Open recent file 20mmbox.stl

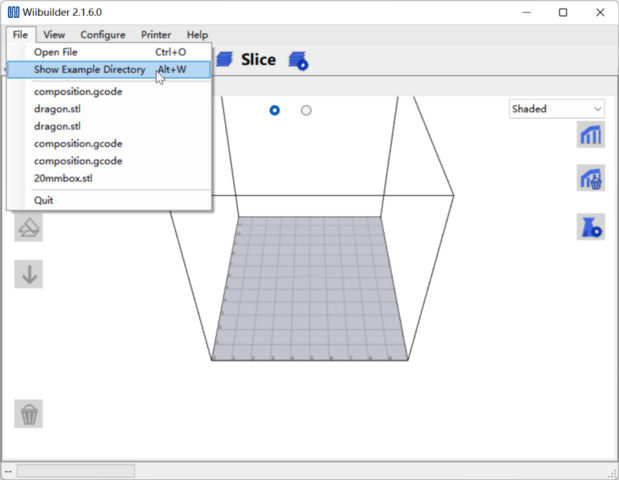64,178
